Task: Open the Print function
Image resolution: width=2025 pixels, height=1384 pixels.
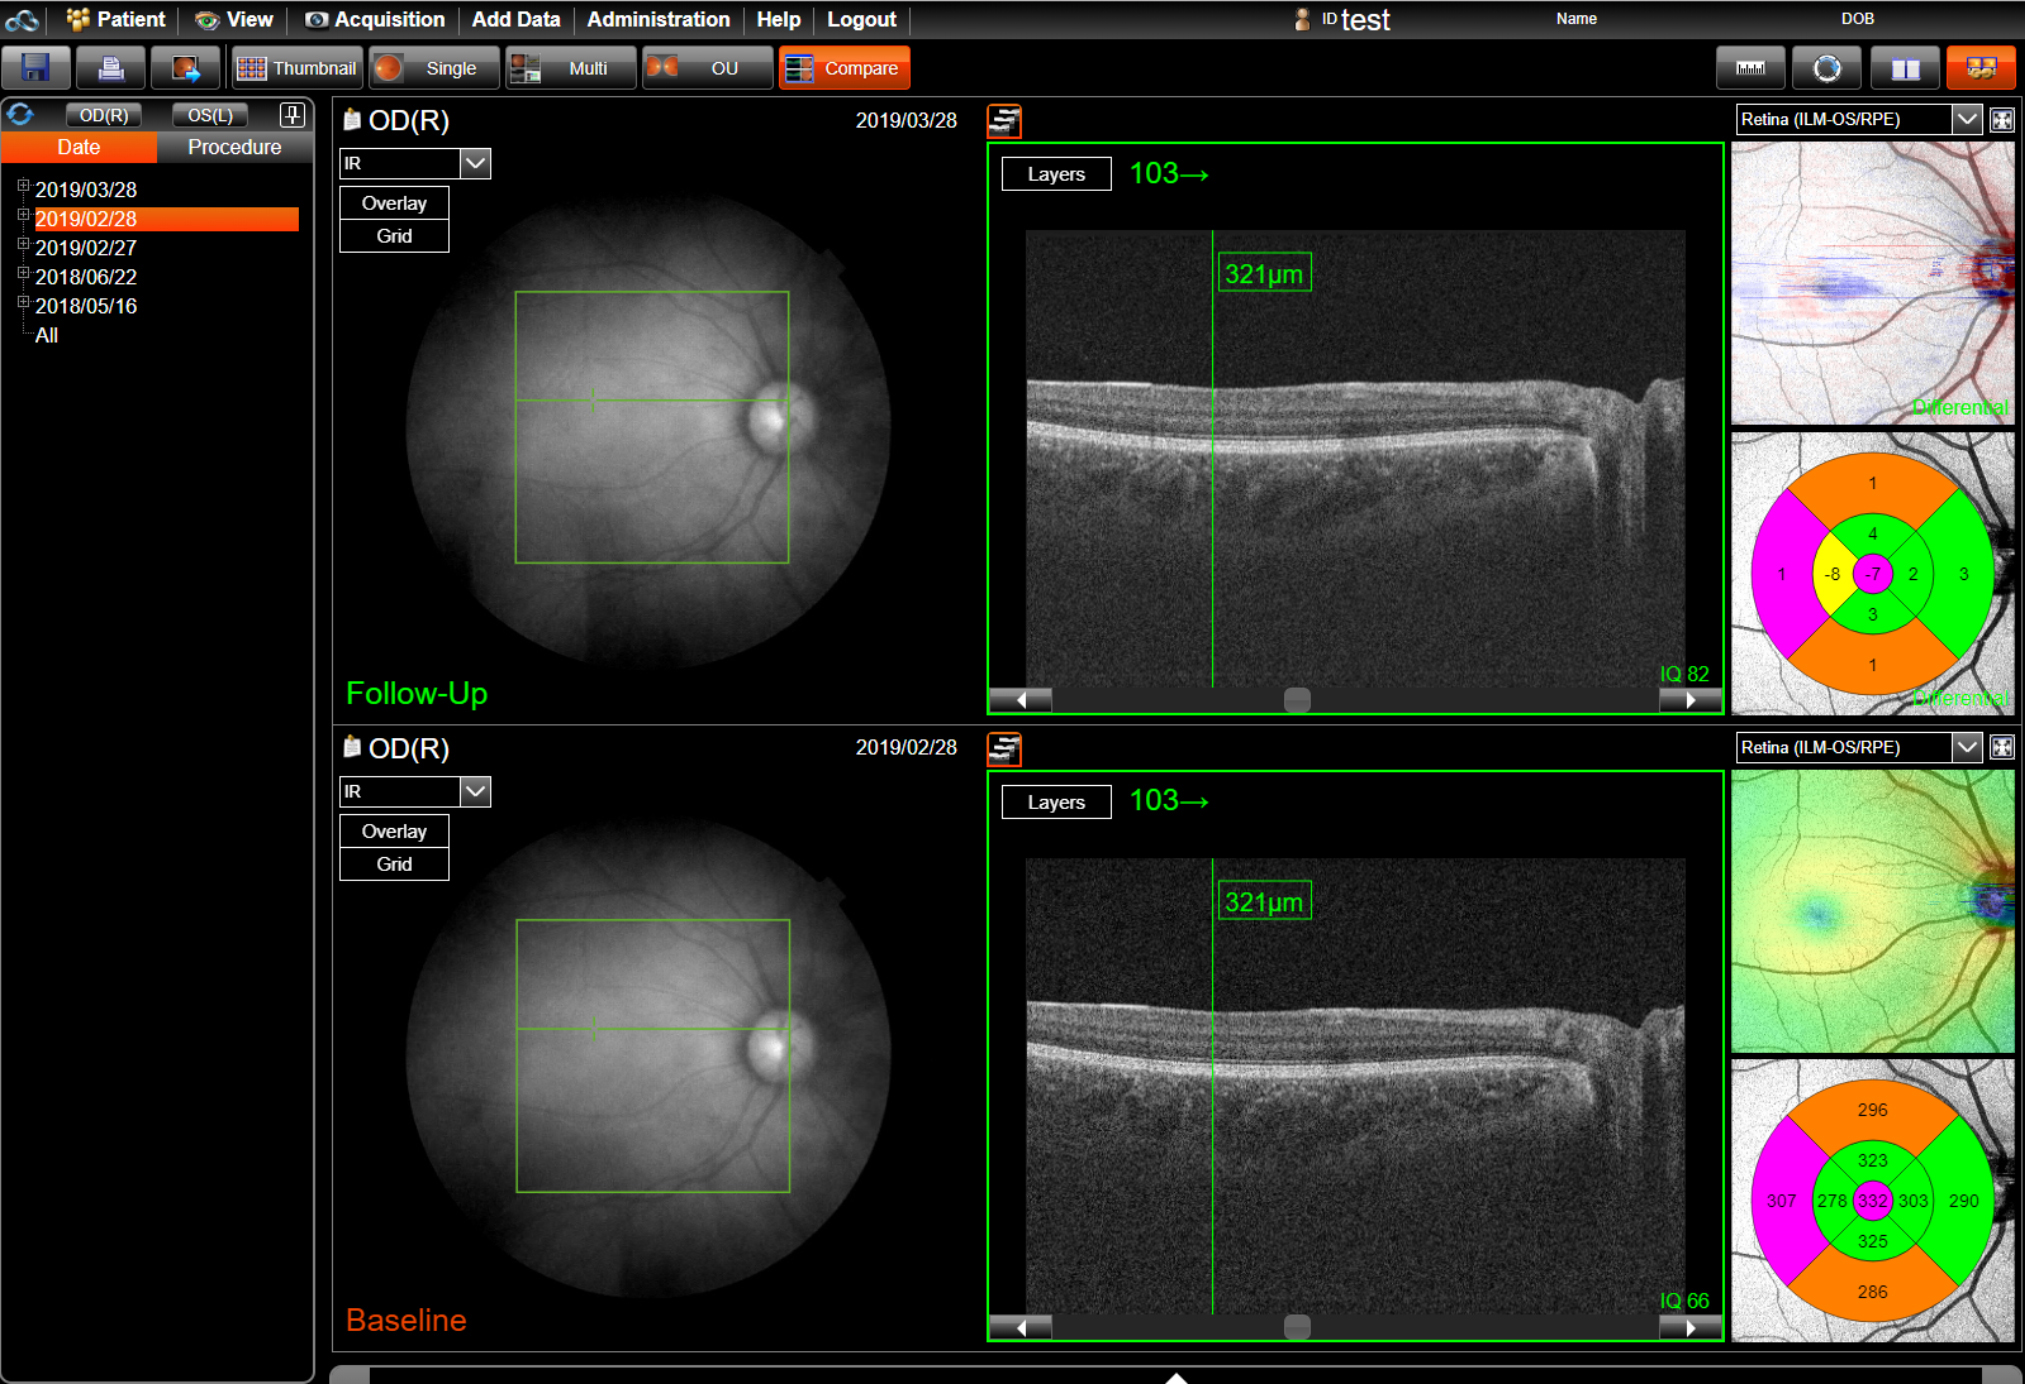Action: [111, 67]
